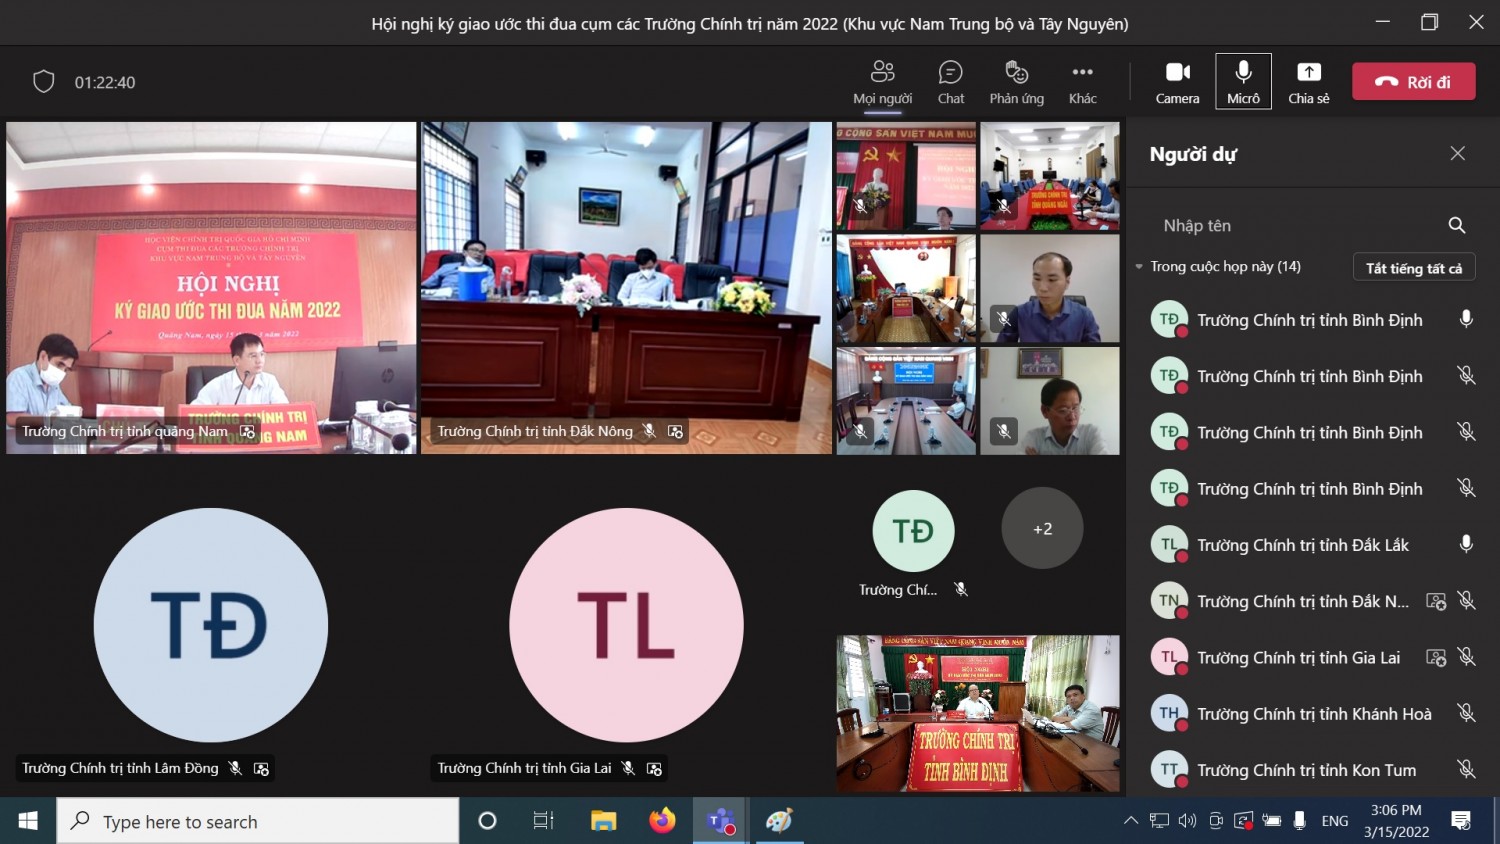Open the system volume control
Image resolution: width=1500 pixels, height=844 pixels.
(1187, 820)
